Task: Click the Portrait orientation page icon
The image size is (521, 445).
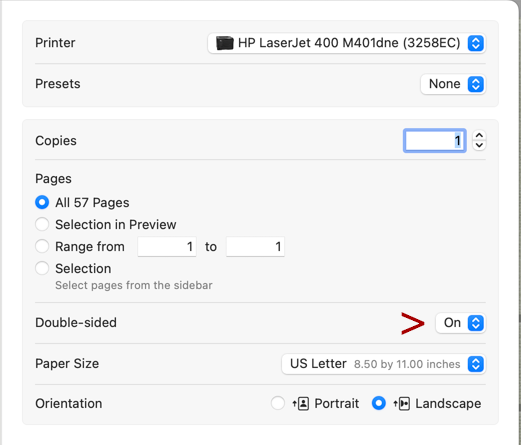Action: coord(301,404)
